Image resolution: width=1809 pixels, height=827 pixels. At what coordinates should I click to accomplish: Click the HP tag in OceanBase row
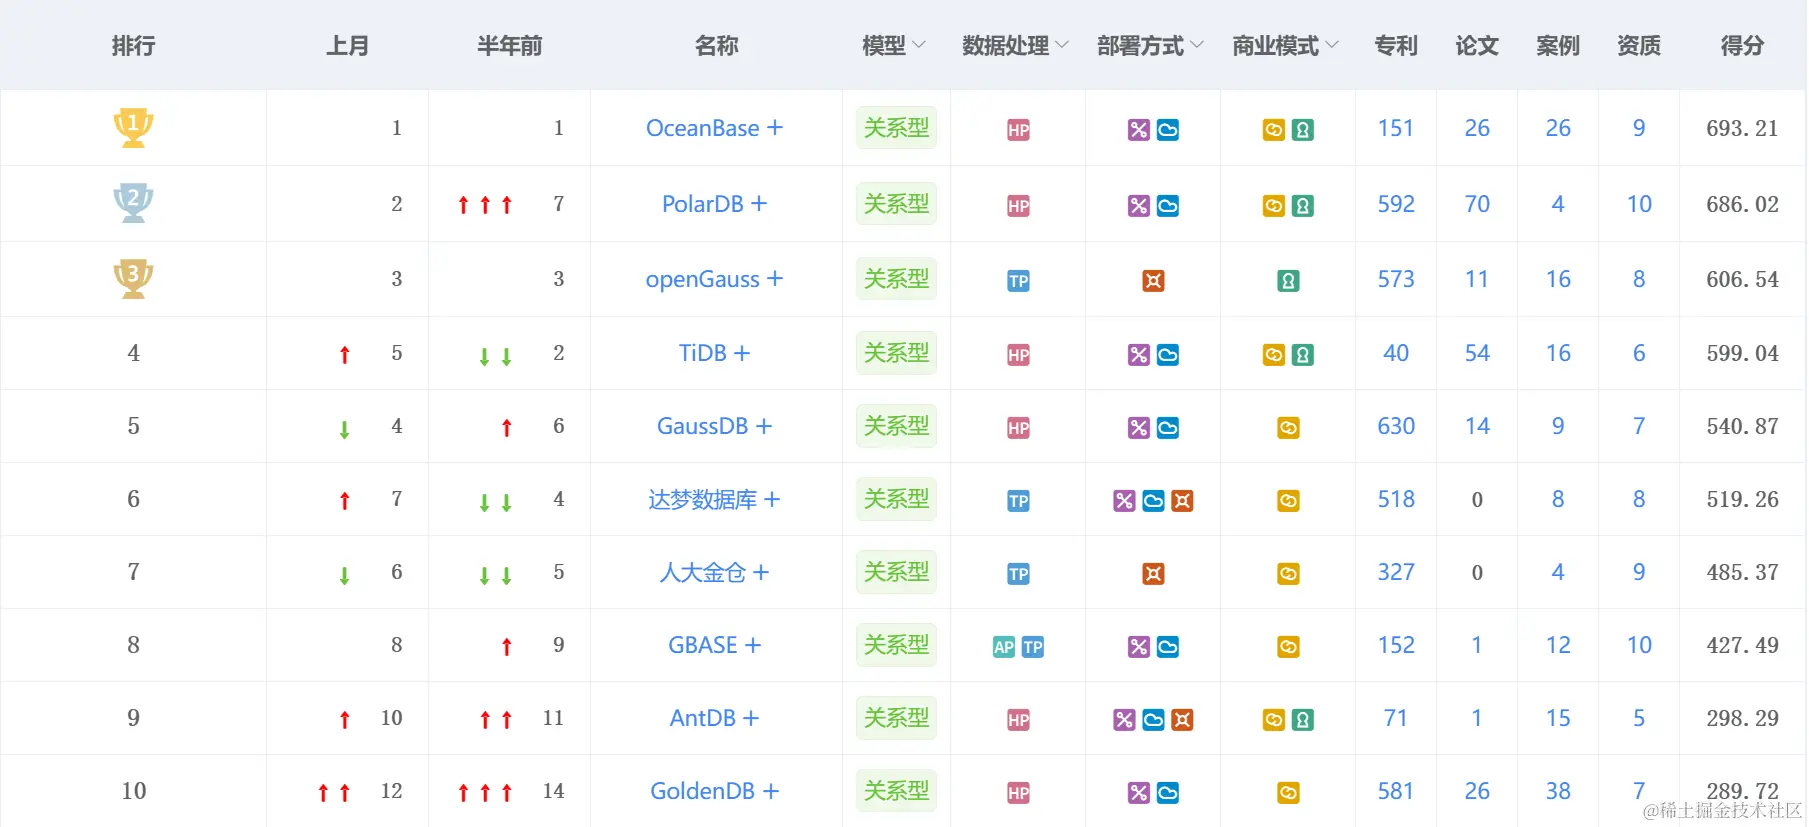[1018, 130]
